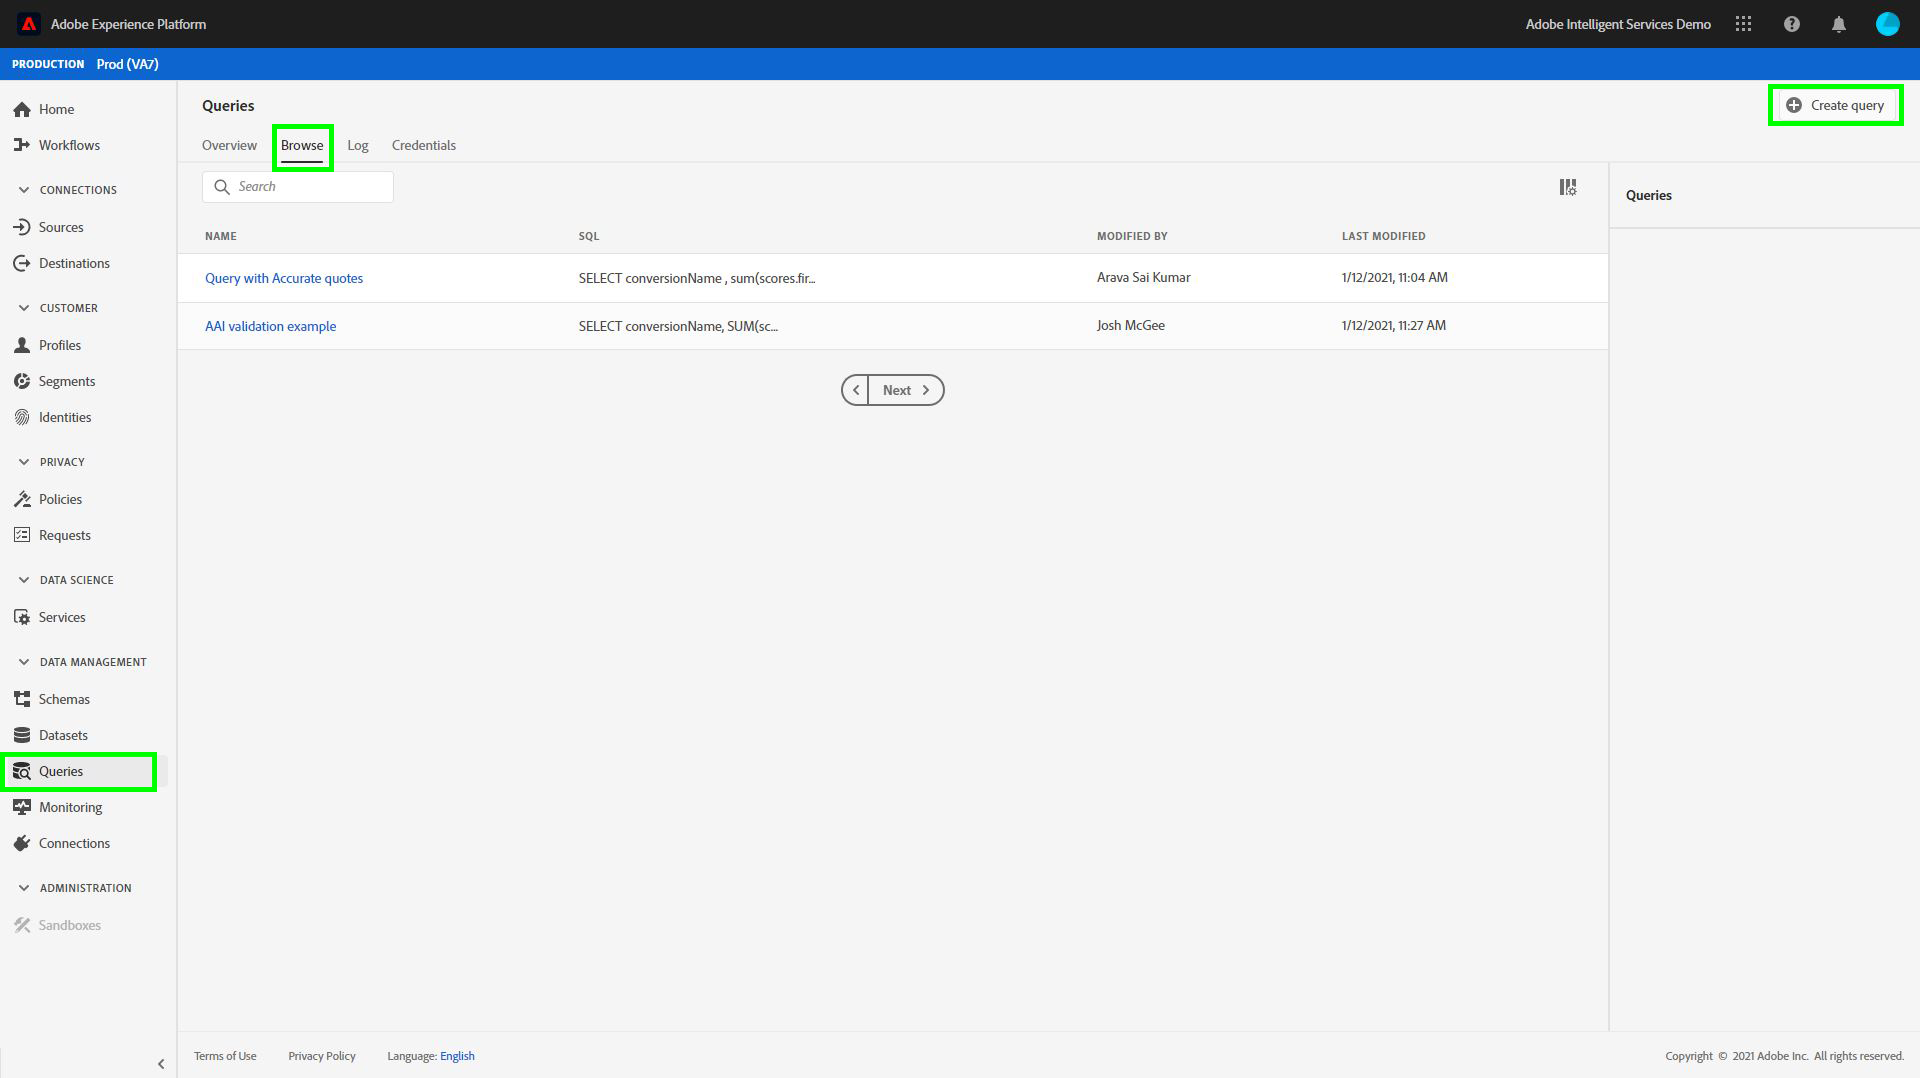
Task: Collapse the Data Science section
Action: [24, 580]
